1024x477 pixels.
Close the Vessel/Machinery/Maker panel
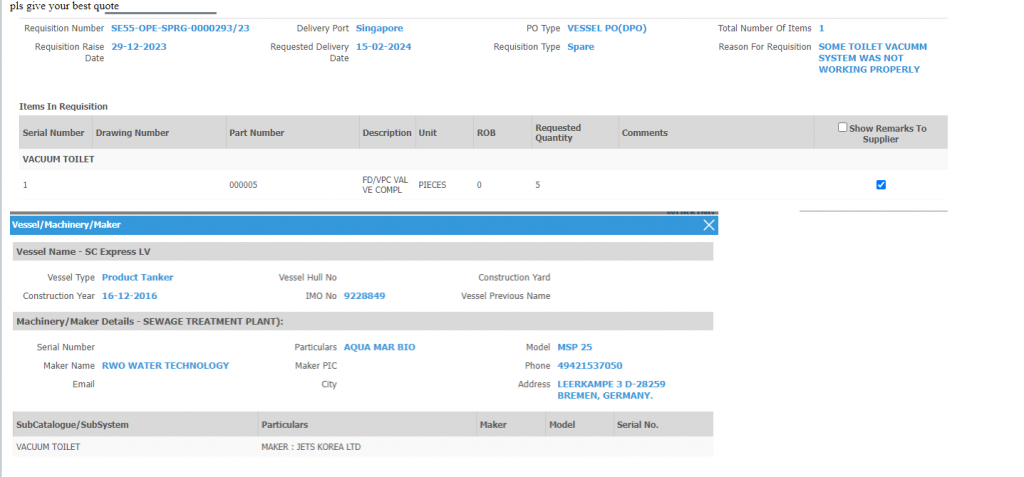[709, 225]
